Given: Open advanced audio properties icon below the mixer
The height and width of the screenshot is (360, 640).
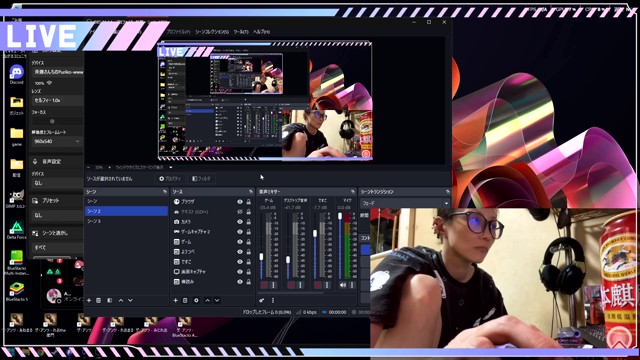Looking at the screenshot, I should (262, 300).
